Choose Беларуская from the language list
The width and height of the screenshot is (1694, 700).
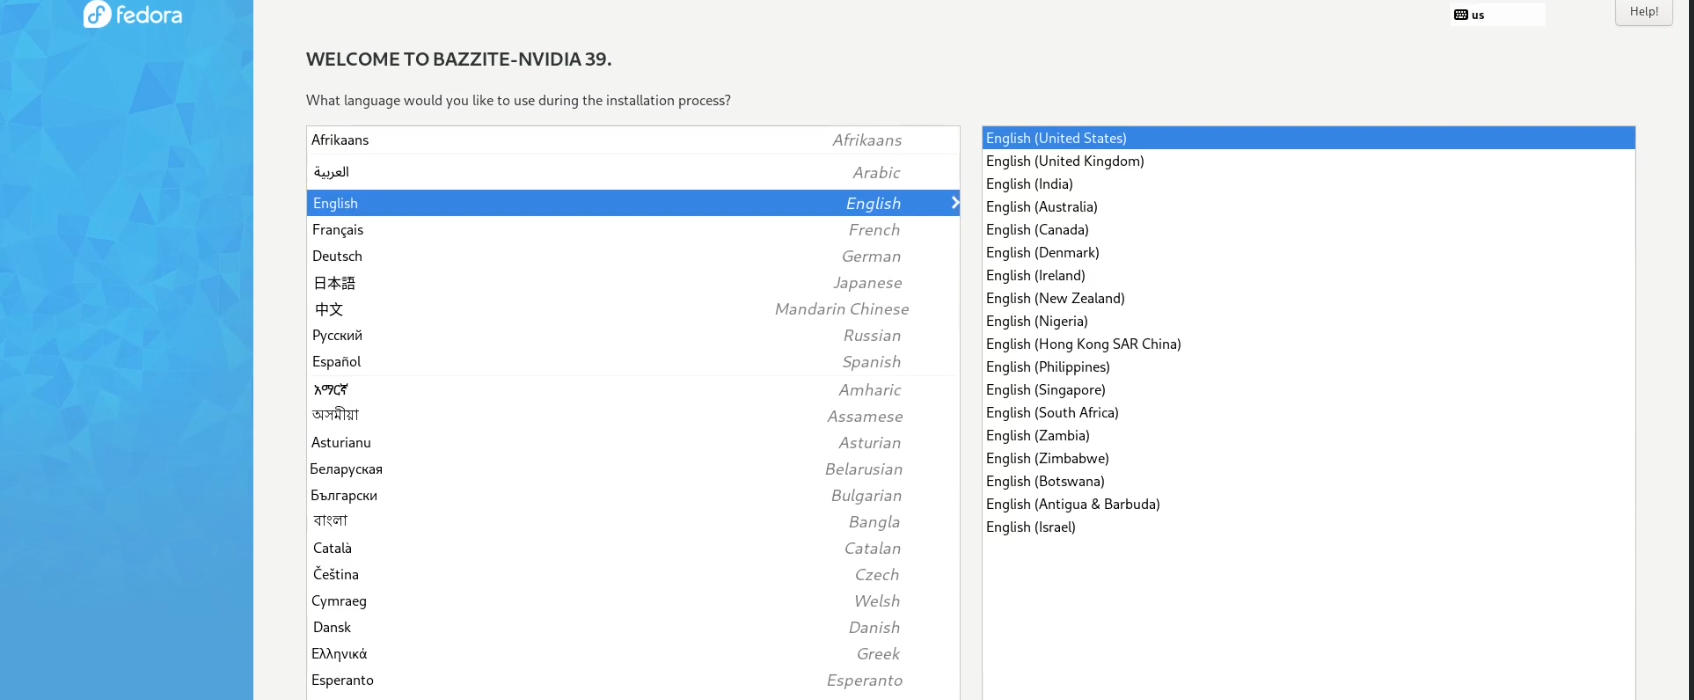click(633, 469)
